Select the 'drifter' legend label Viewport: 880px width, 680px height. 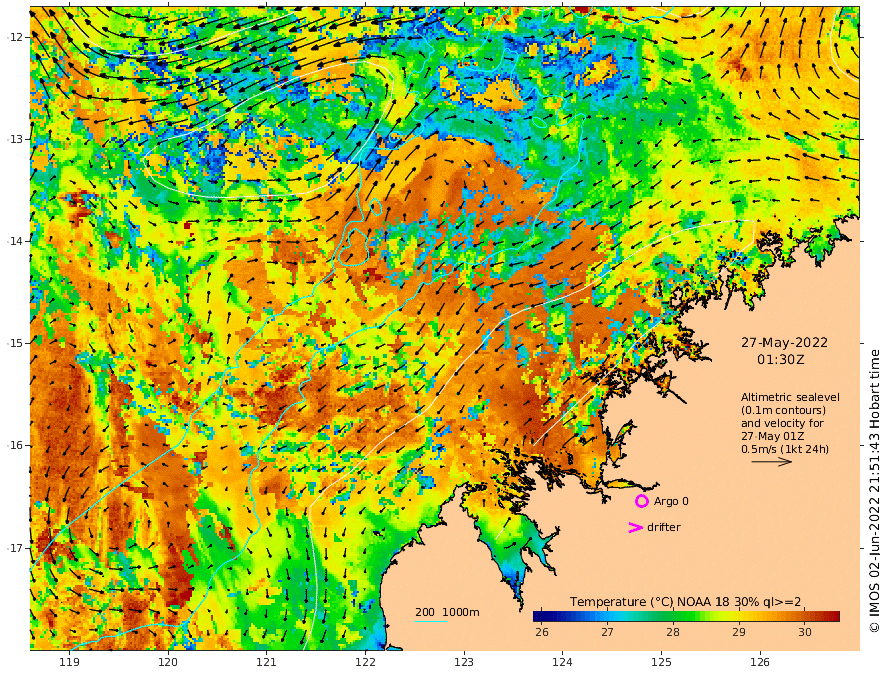[x=664, y=527]
